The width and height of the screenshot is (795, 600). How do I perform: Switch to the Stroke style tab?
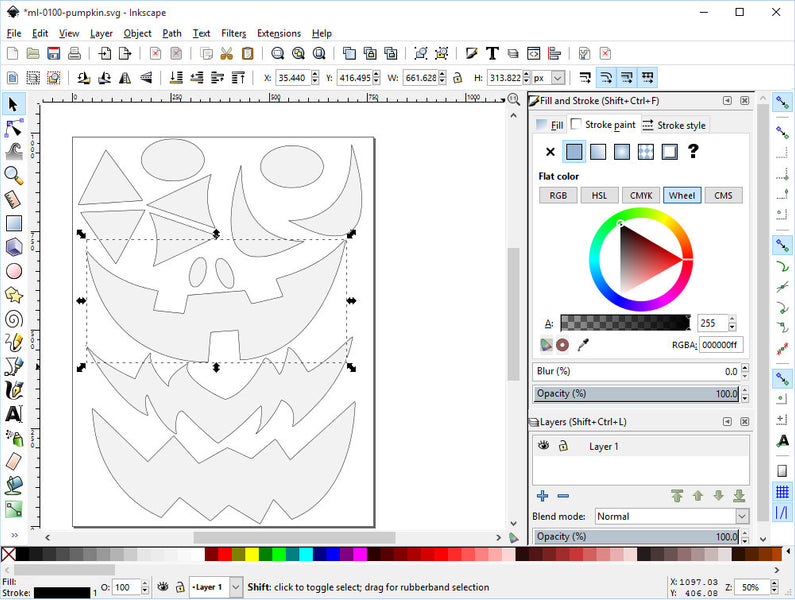tap(674, 125)
